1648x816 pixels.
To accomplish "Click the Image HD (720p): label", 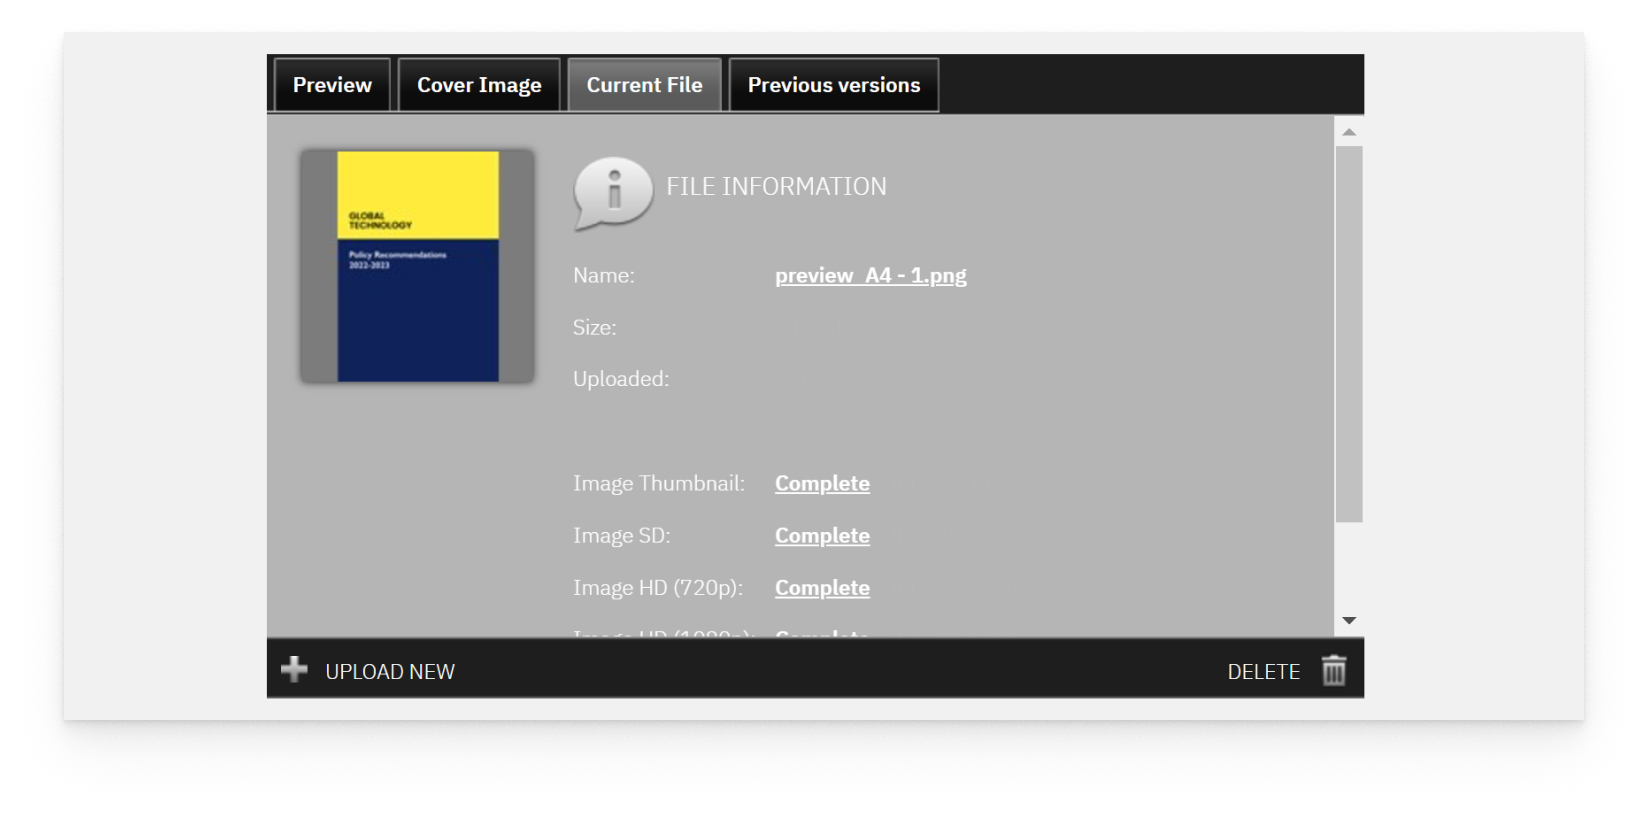I will point(658,587).
